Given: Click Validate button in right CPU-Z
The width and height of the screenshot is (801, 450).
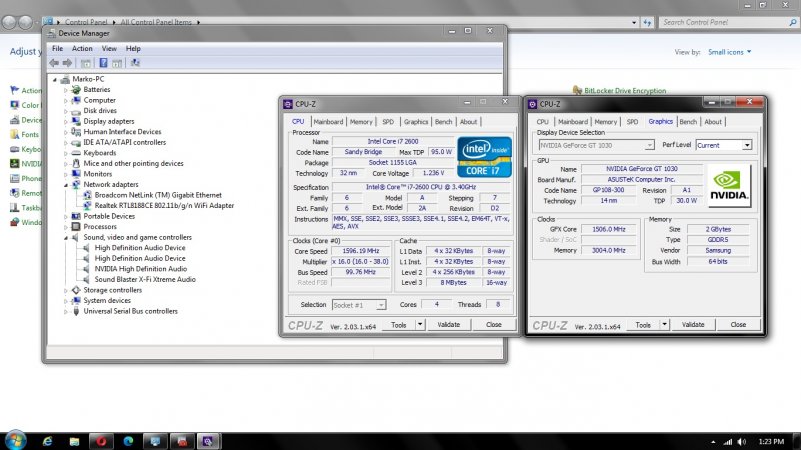Looking at the screenshot, I should (x=693, y=324).
